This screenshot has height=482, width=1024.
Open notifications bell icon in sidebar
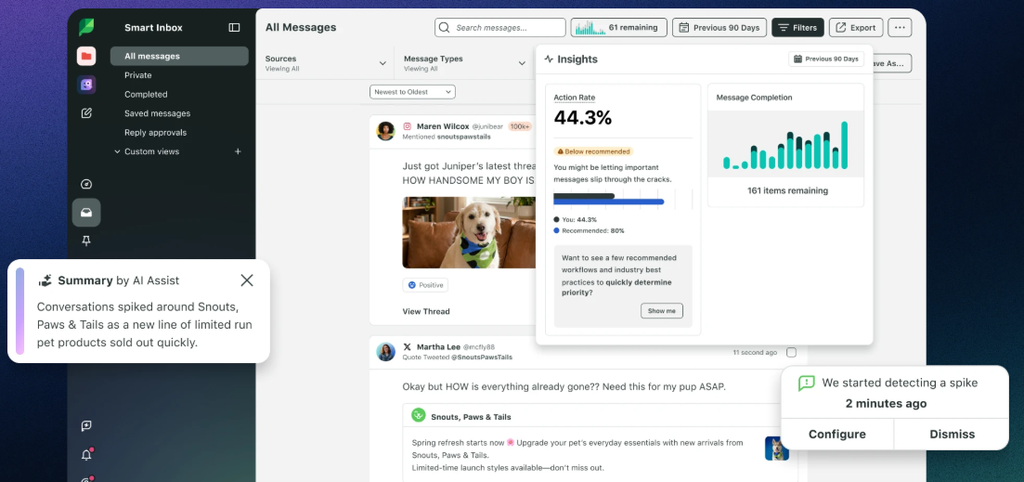(86, 455)
